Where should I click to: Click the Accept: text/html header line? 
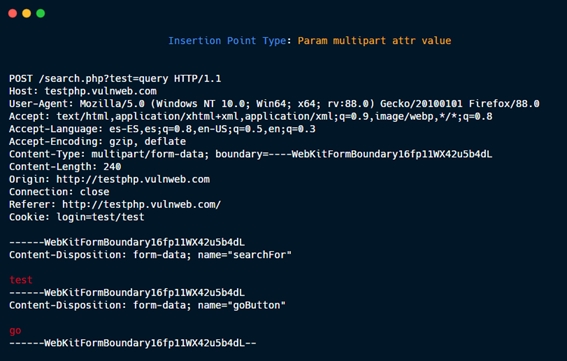(251, 116)
